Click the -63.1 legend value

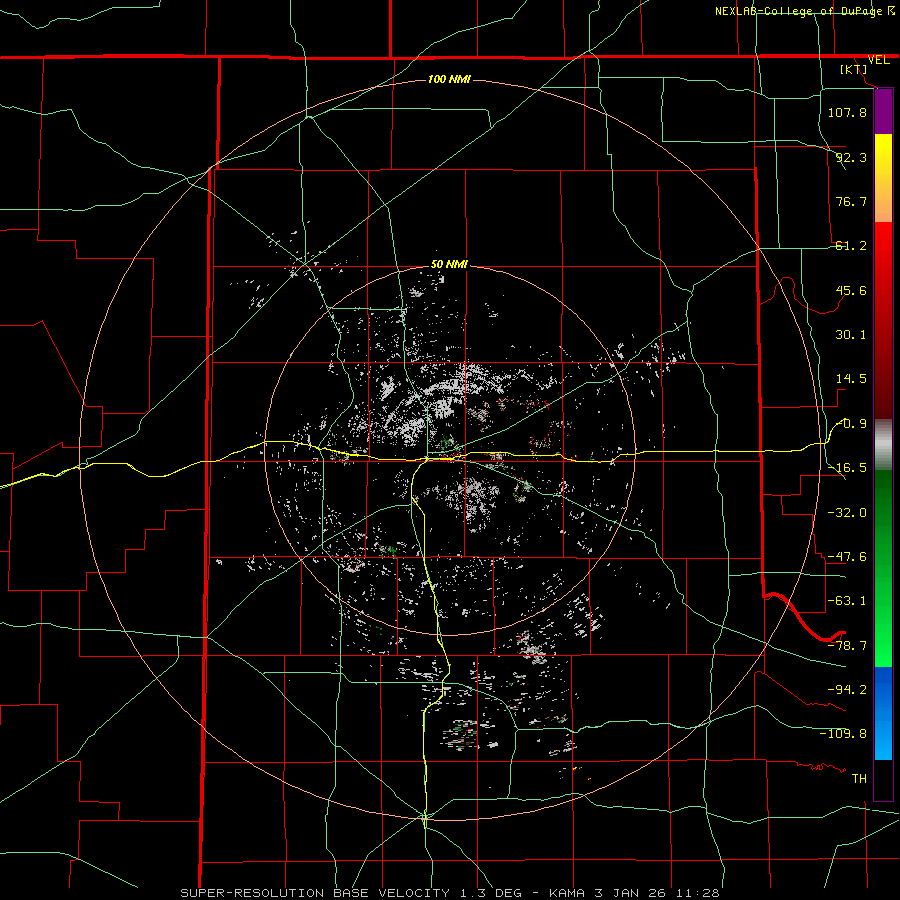[847, 601]
